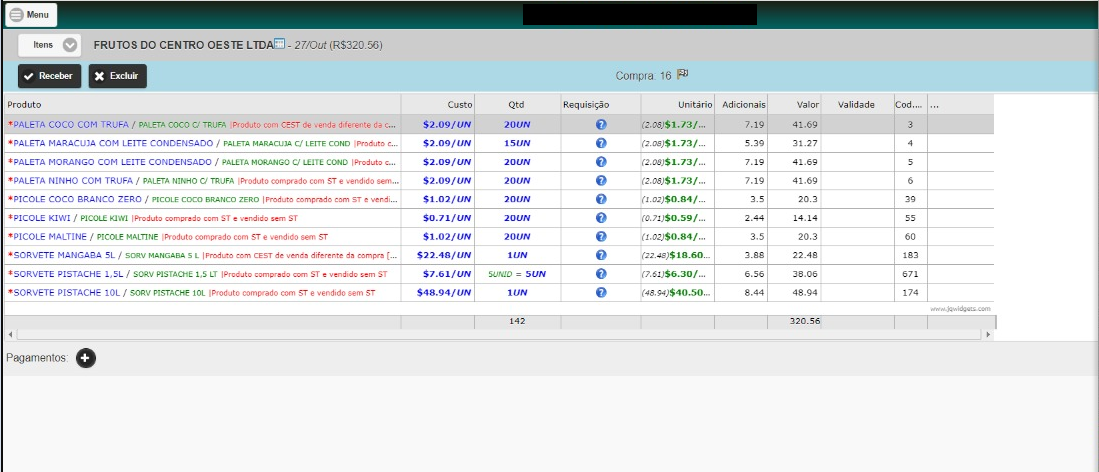Click the 15UN quantity cell
1099x472 pixels.
(x=517, y=143)
